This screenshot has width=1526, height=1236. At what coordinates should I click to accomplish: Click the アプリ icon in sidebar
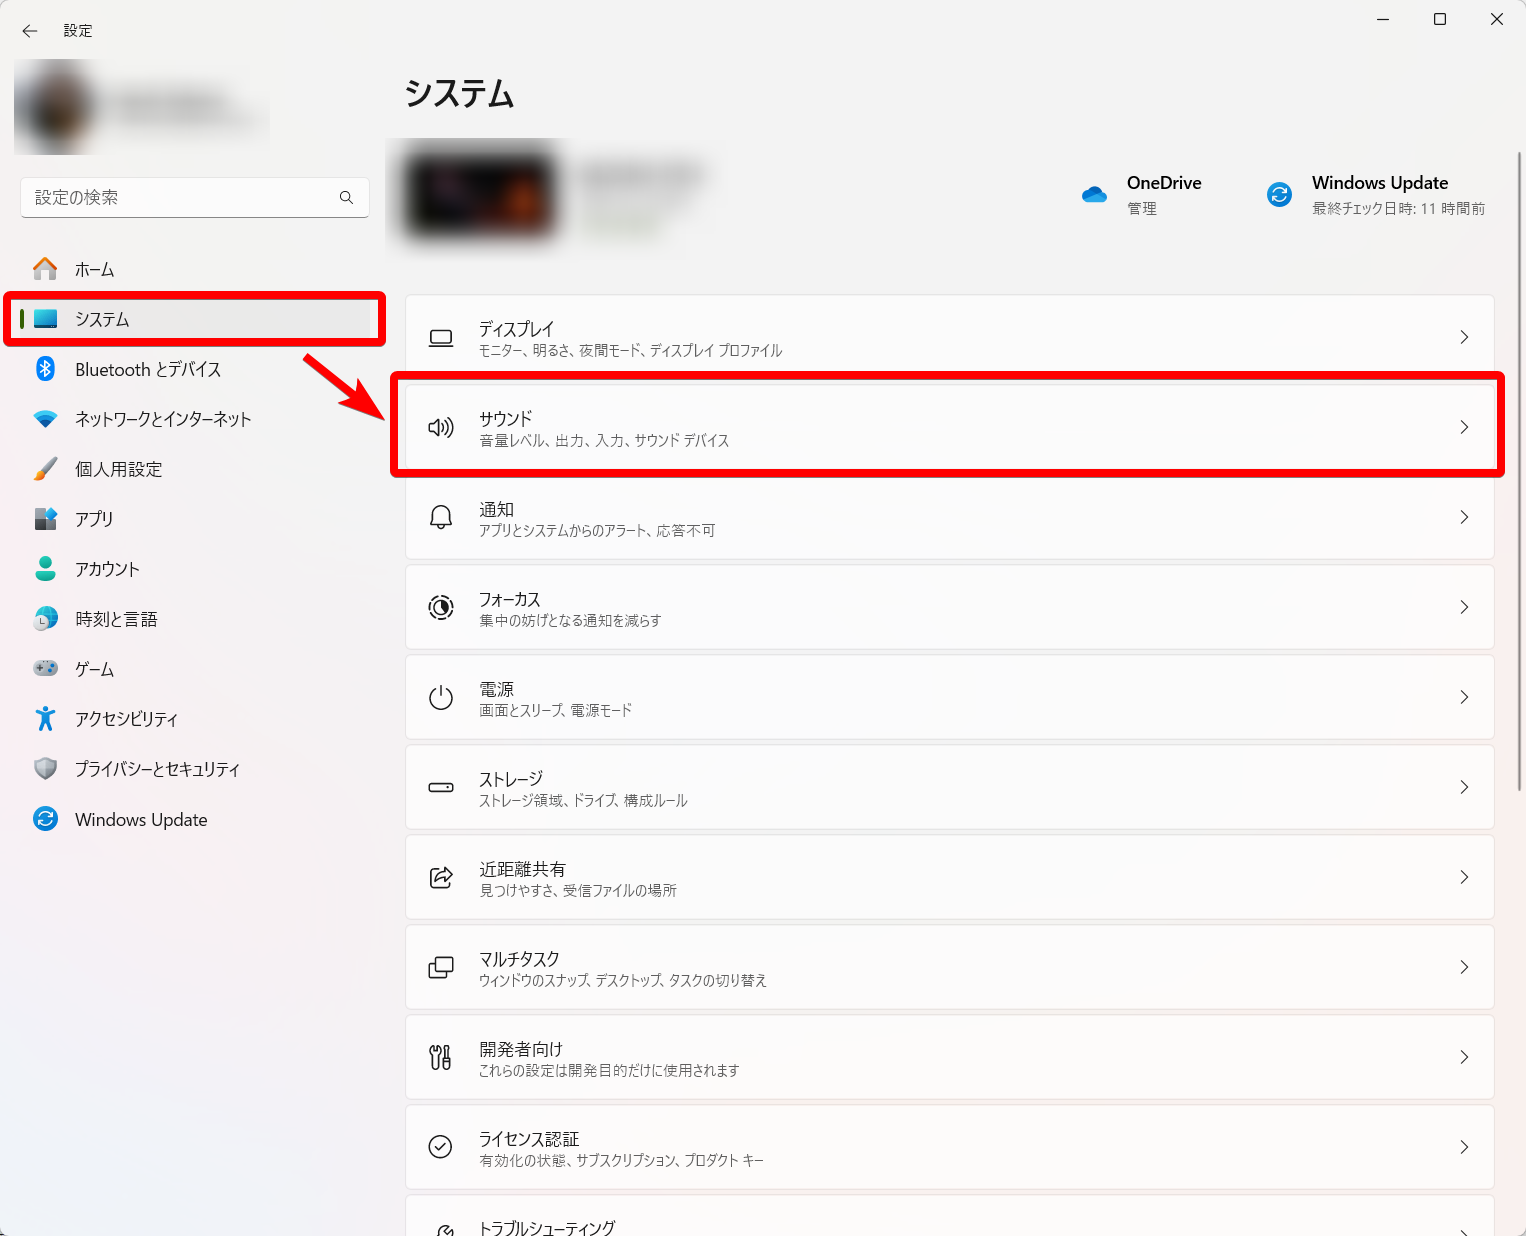point(45,519)
